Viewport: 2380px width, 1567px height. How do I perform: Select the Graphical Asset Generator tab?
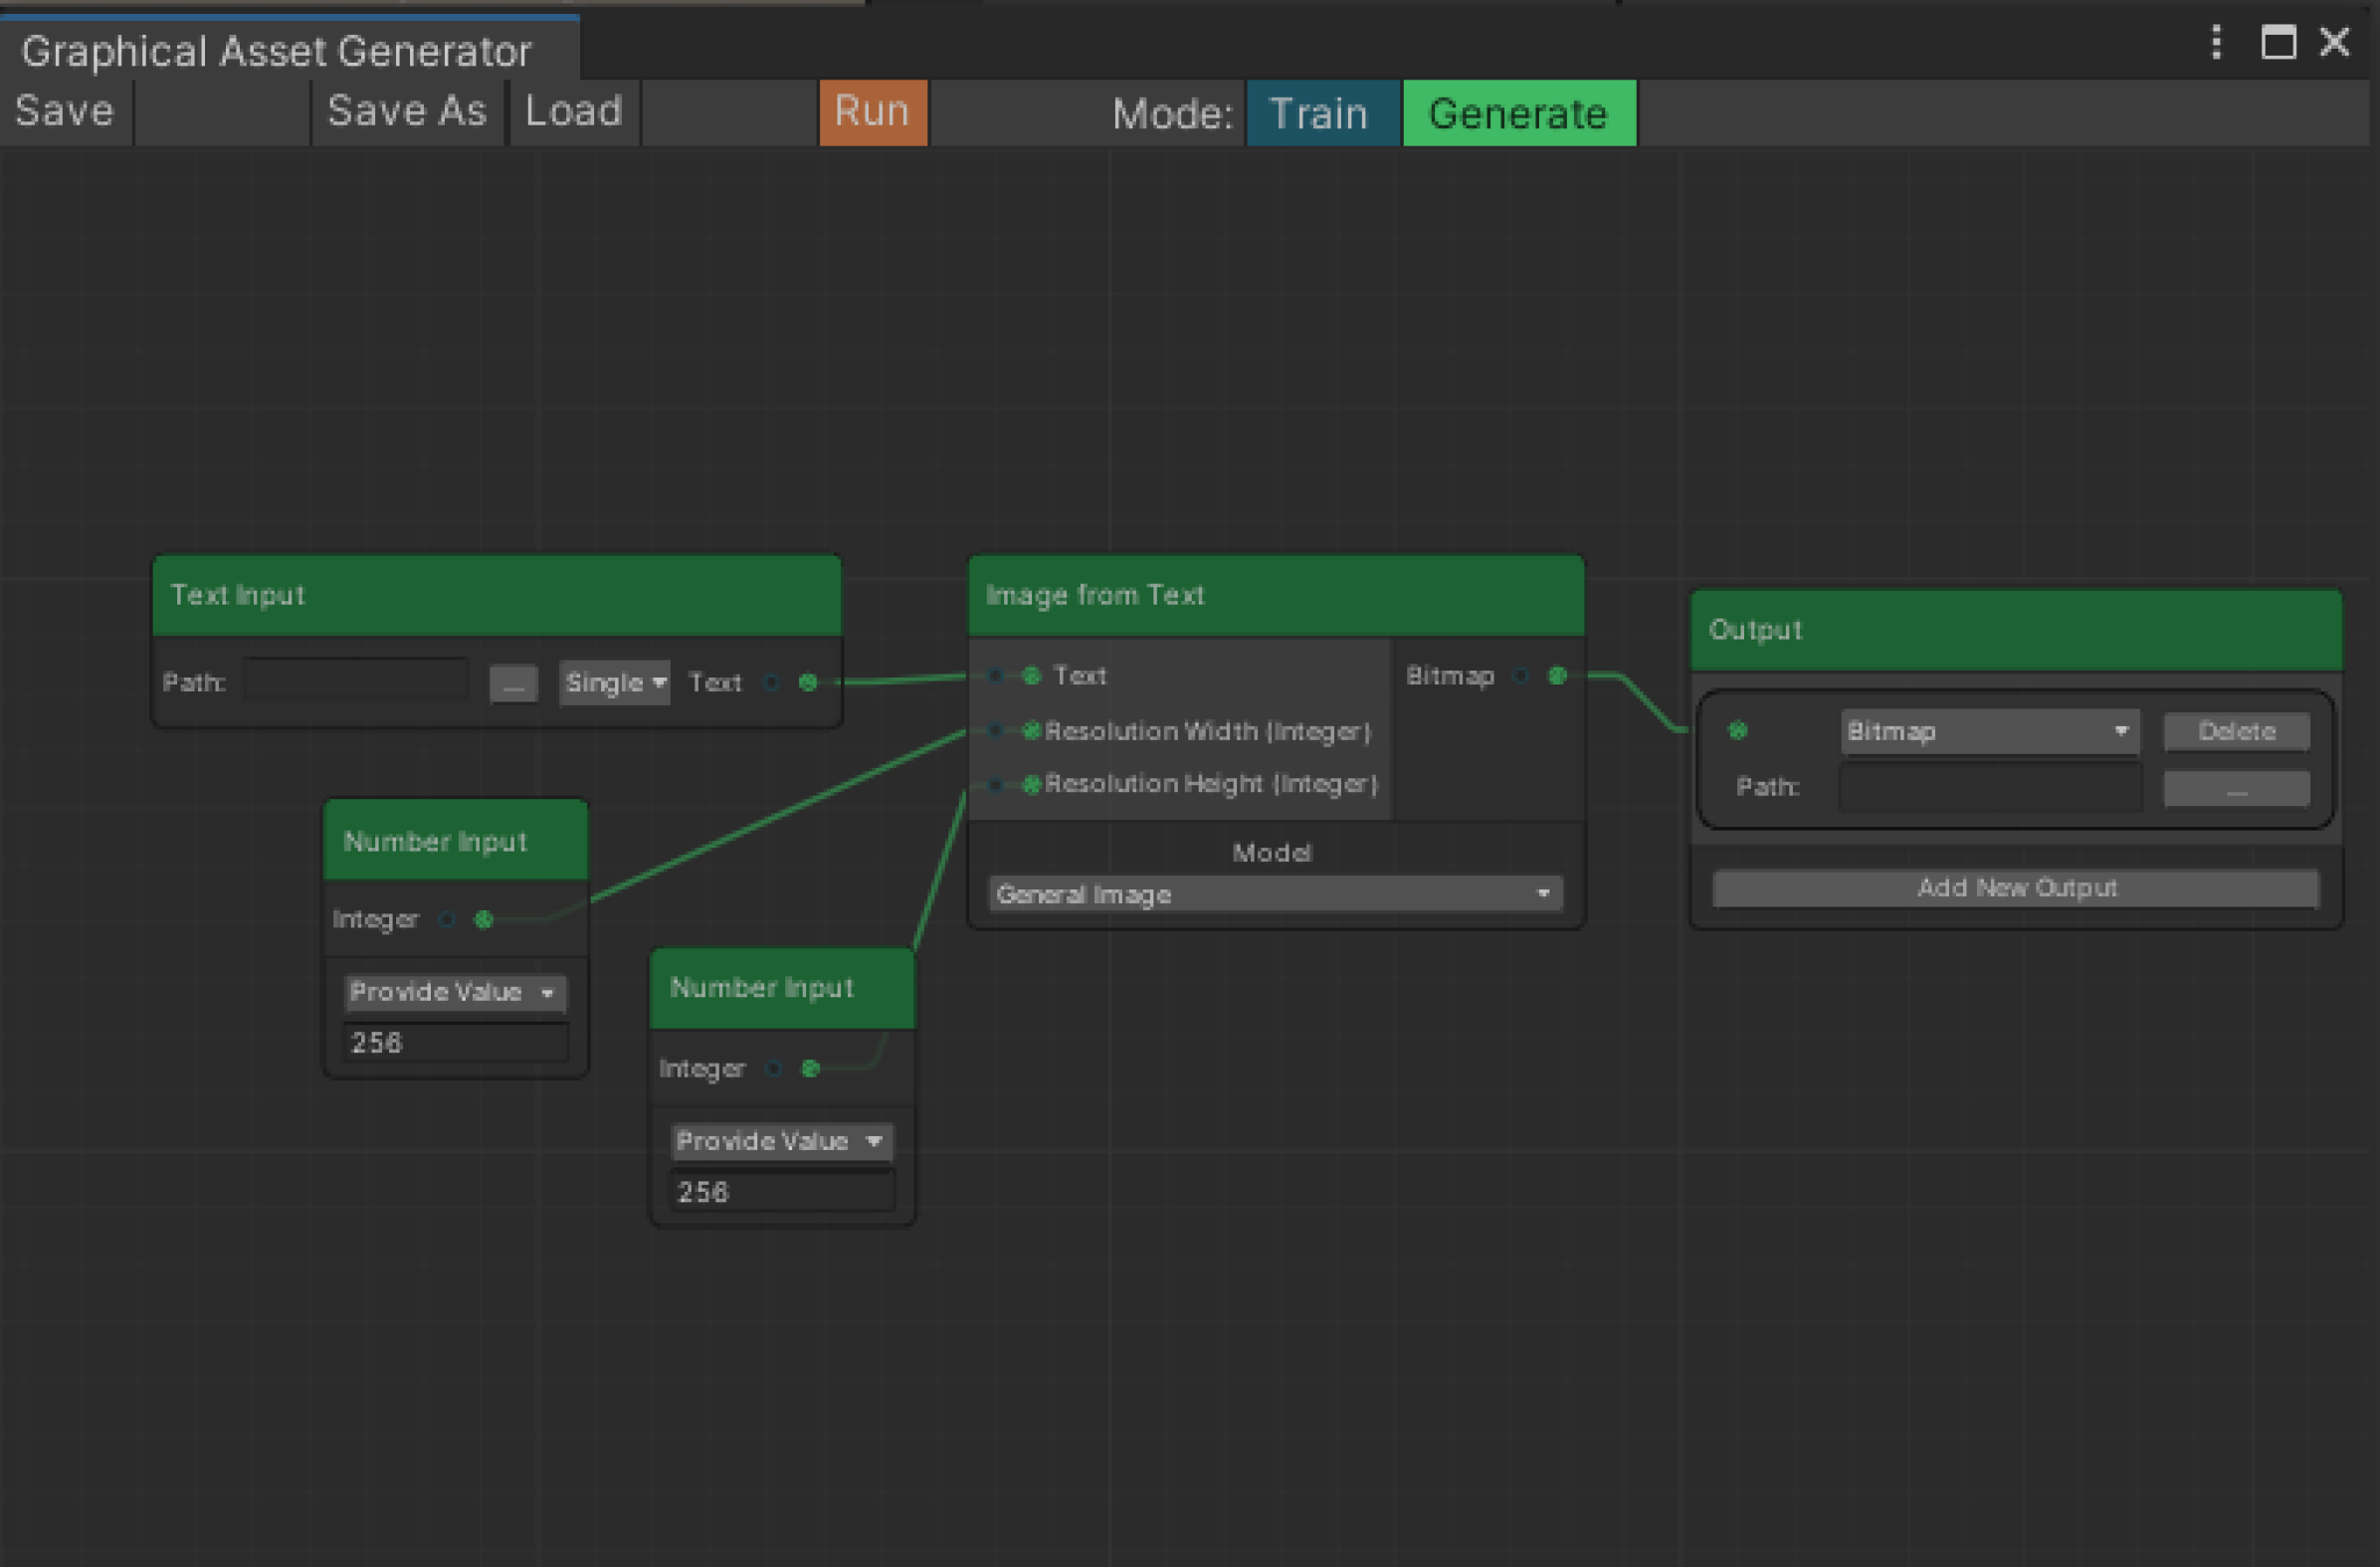[277, 50]
